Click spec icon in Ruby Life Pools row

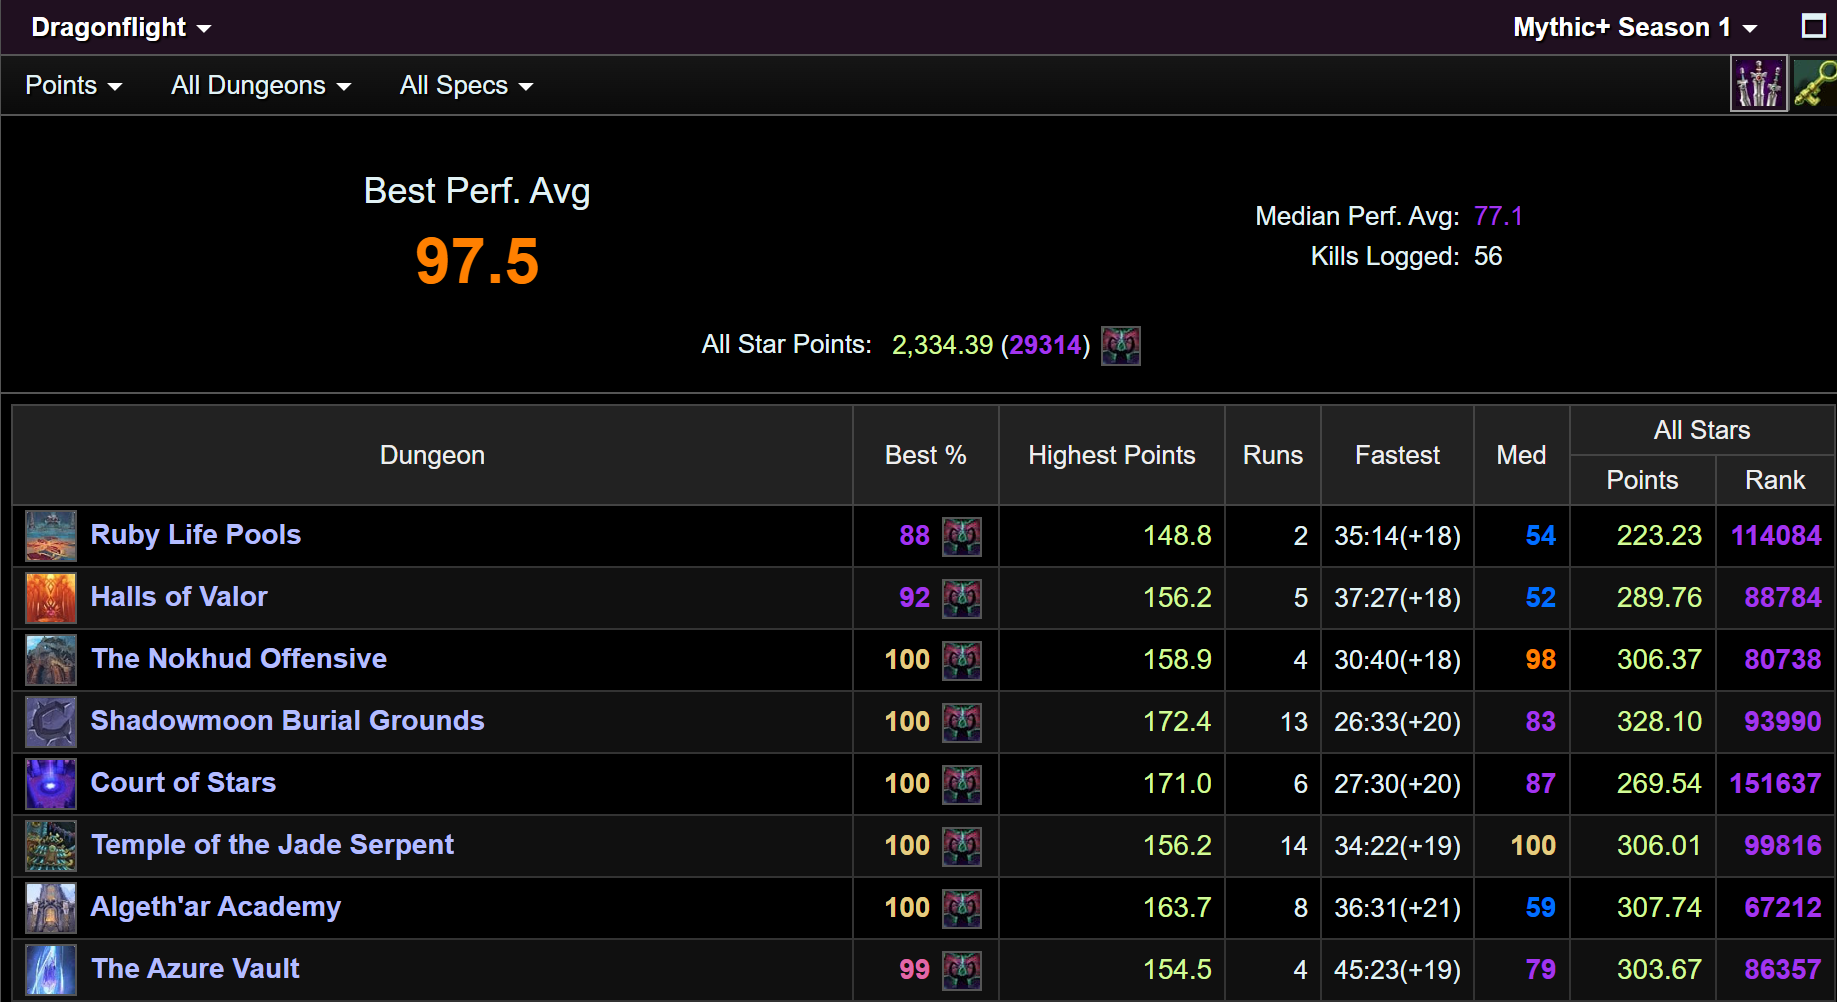(x=962, y=537)
